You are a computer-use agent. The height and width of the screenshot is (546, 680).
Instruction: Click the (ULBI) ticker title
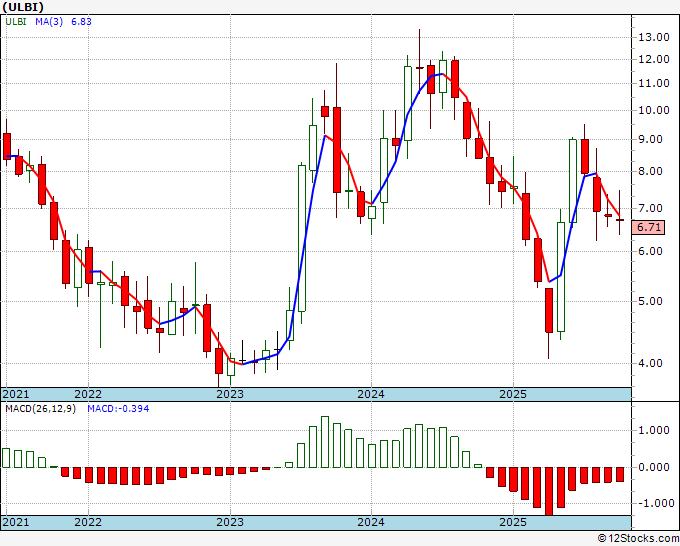[25, 8]
